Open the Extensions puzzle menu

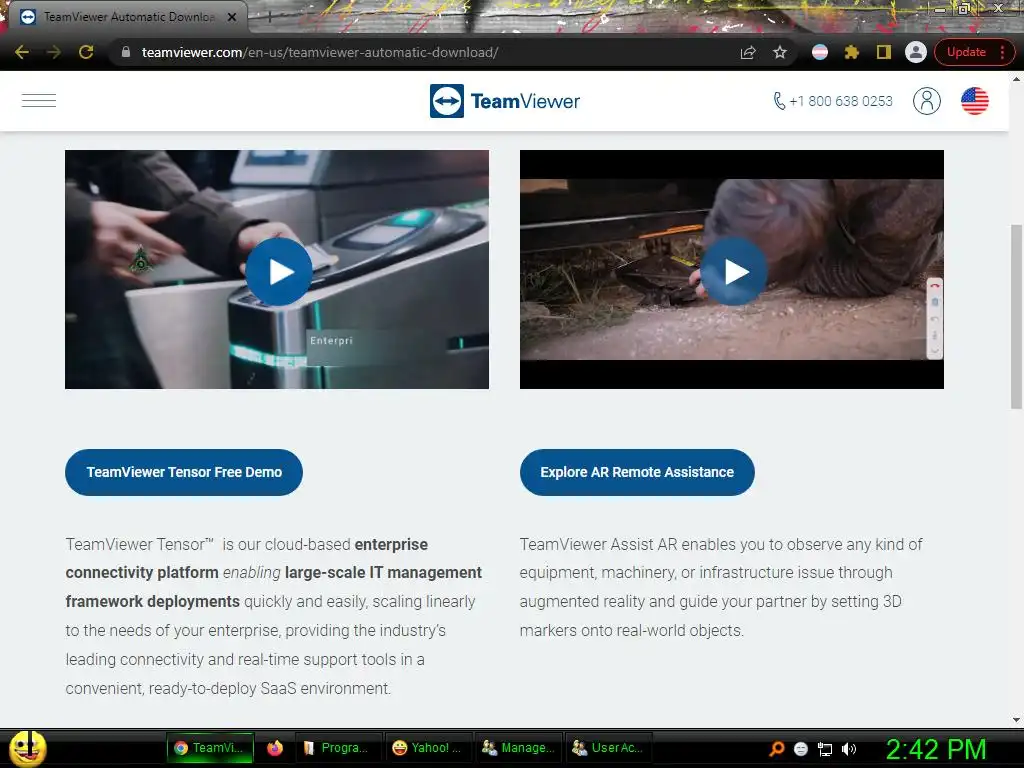[x=852, y=52]
